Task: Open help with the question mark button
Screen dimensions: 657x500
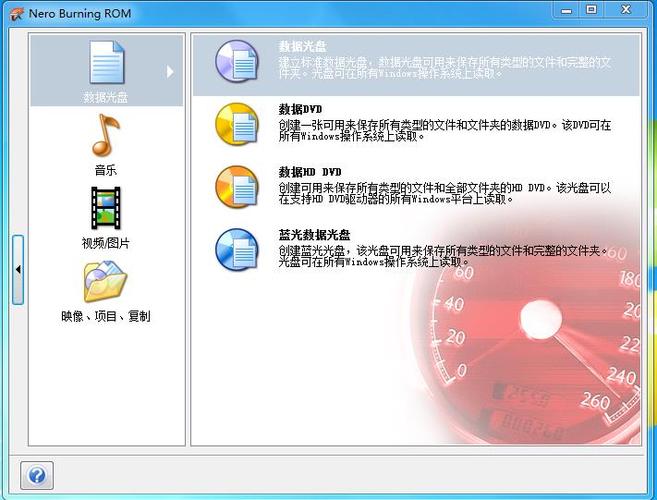Action: coord(36,475)
